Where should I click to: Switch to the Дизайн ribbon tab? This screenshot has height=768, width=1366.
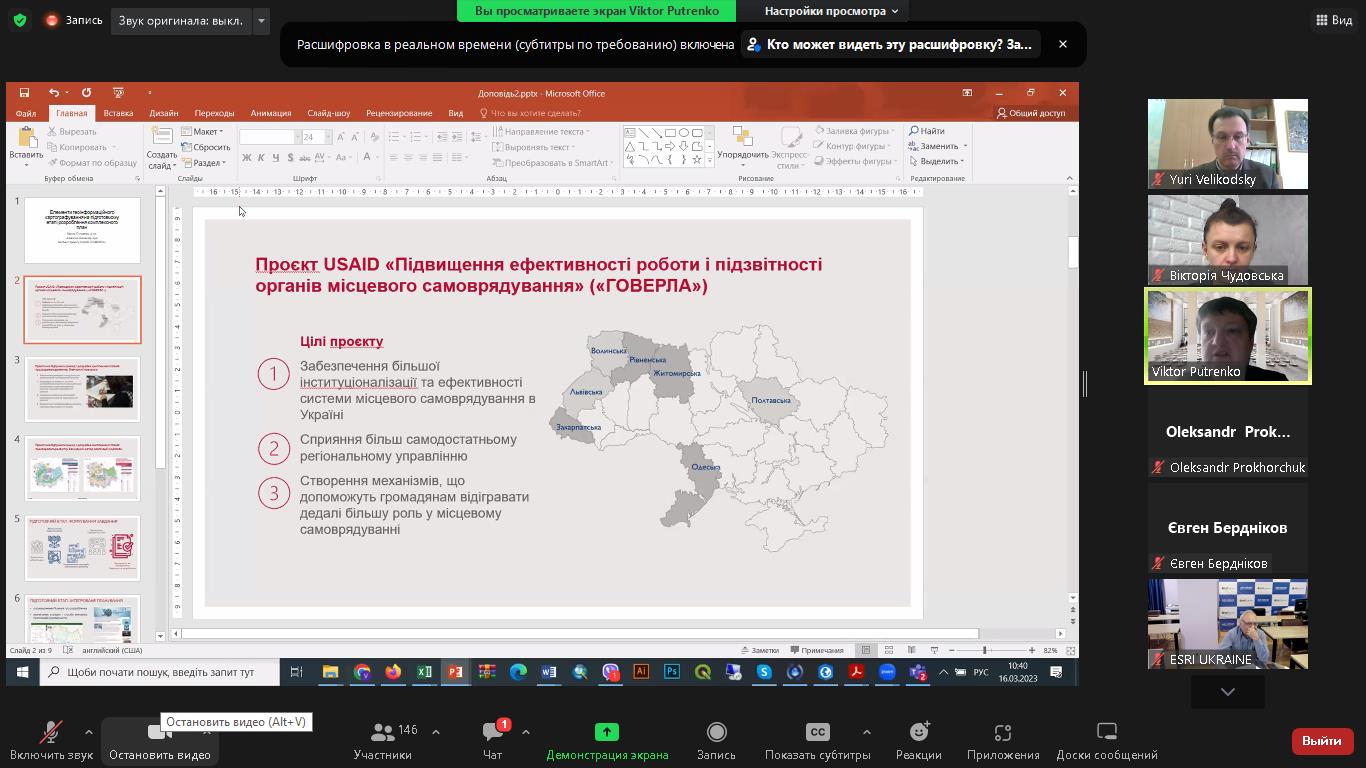(164, 113)
